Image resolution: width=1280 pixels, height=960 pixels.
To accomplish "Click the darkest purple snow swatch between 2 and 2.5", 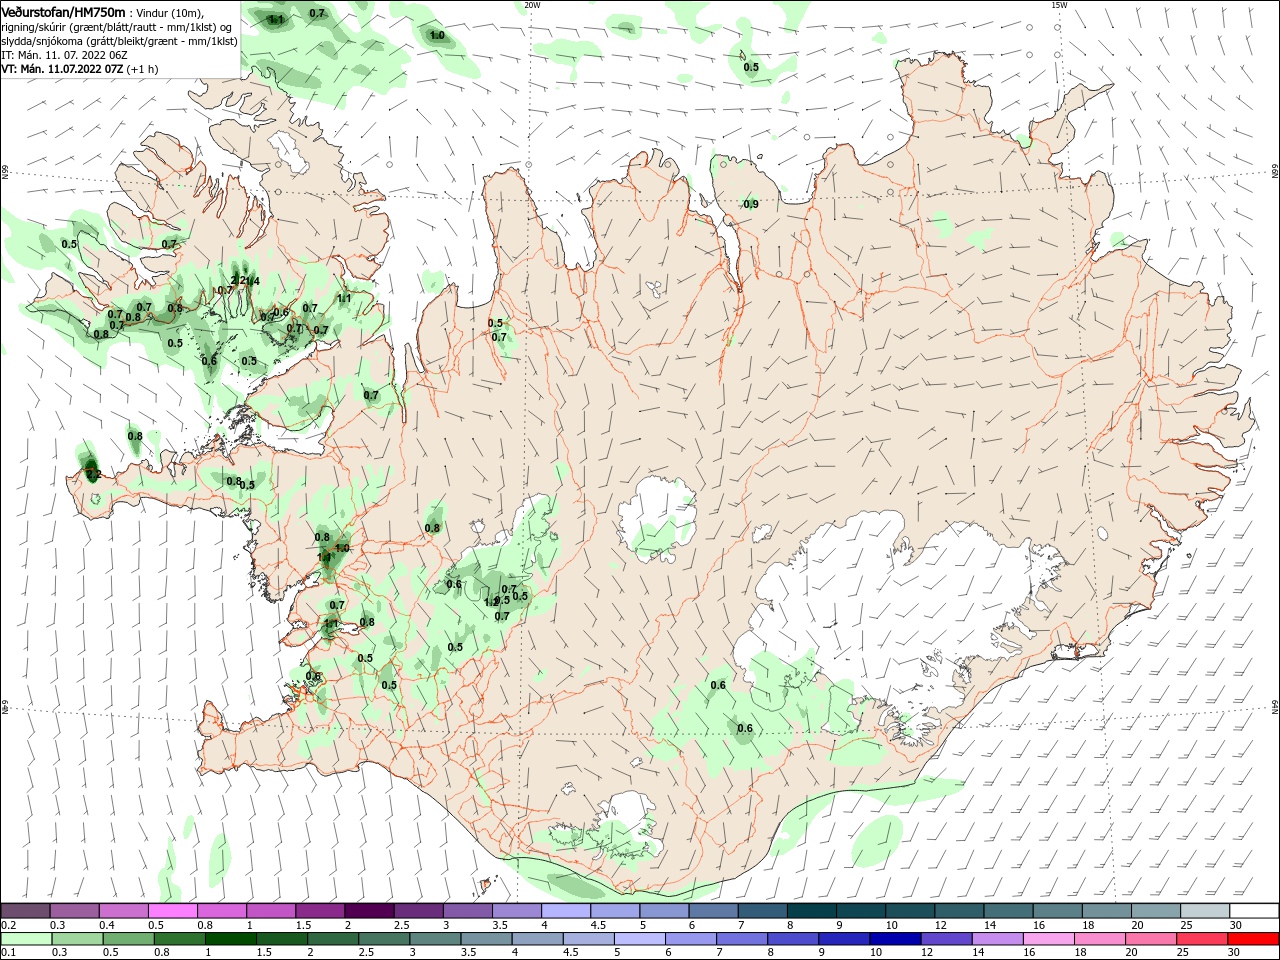I will [x=369, y=911].
